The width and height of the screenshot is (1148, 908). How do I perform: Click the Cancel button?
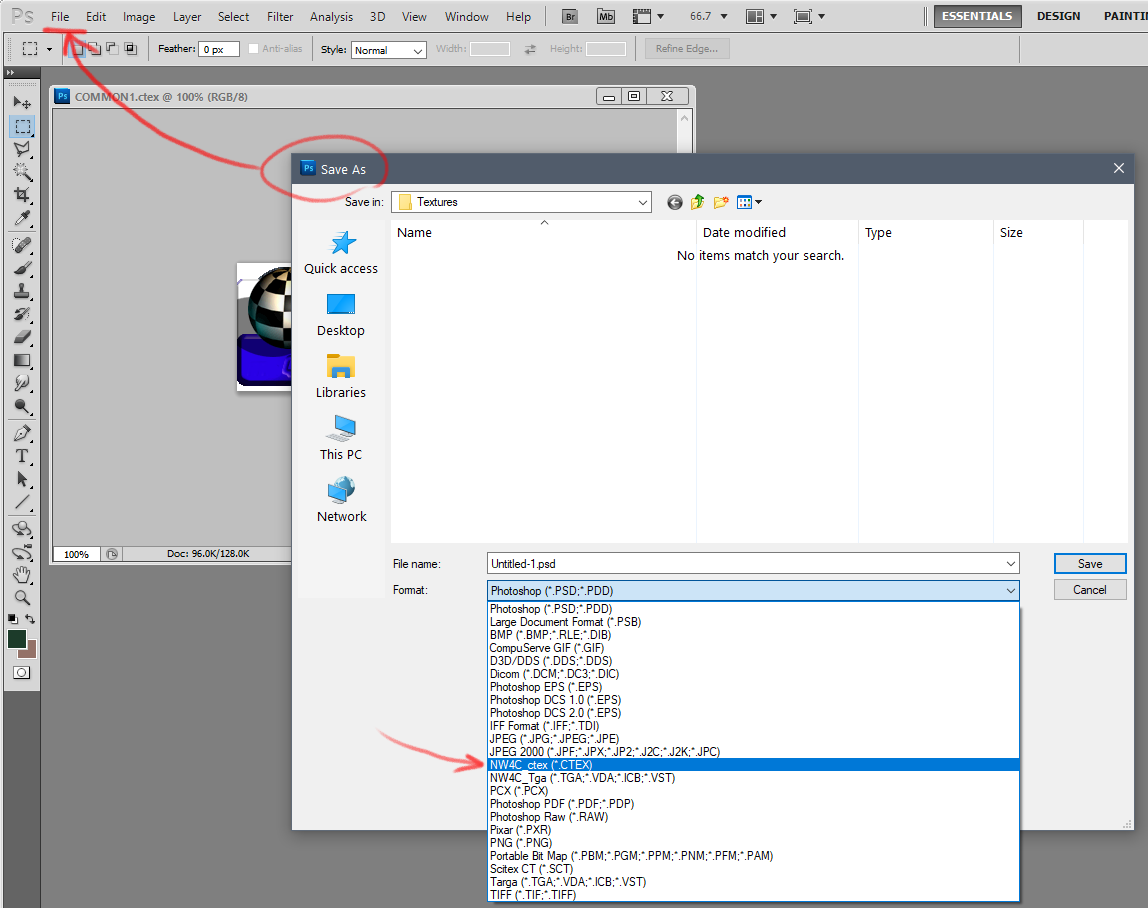click(x=1089, y=590)
